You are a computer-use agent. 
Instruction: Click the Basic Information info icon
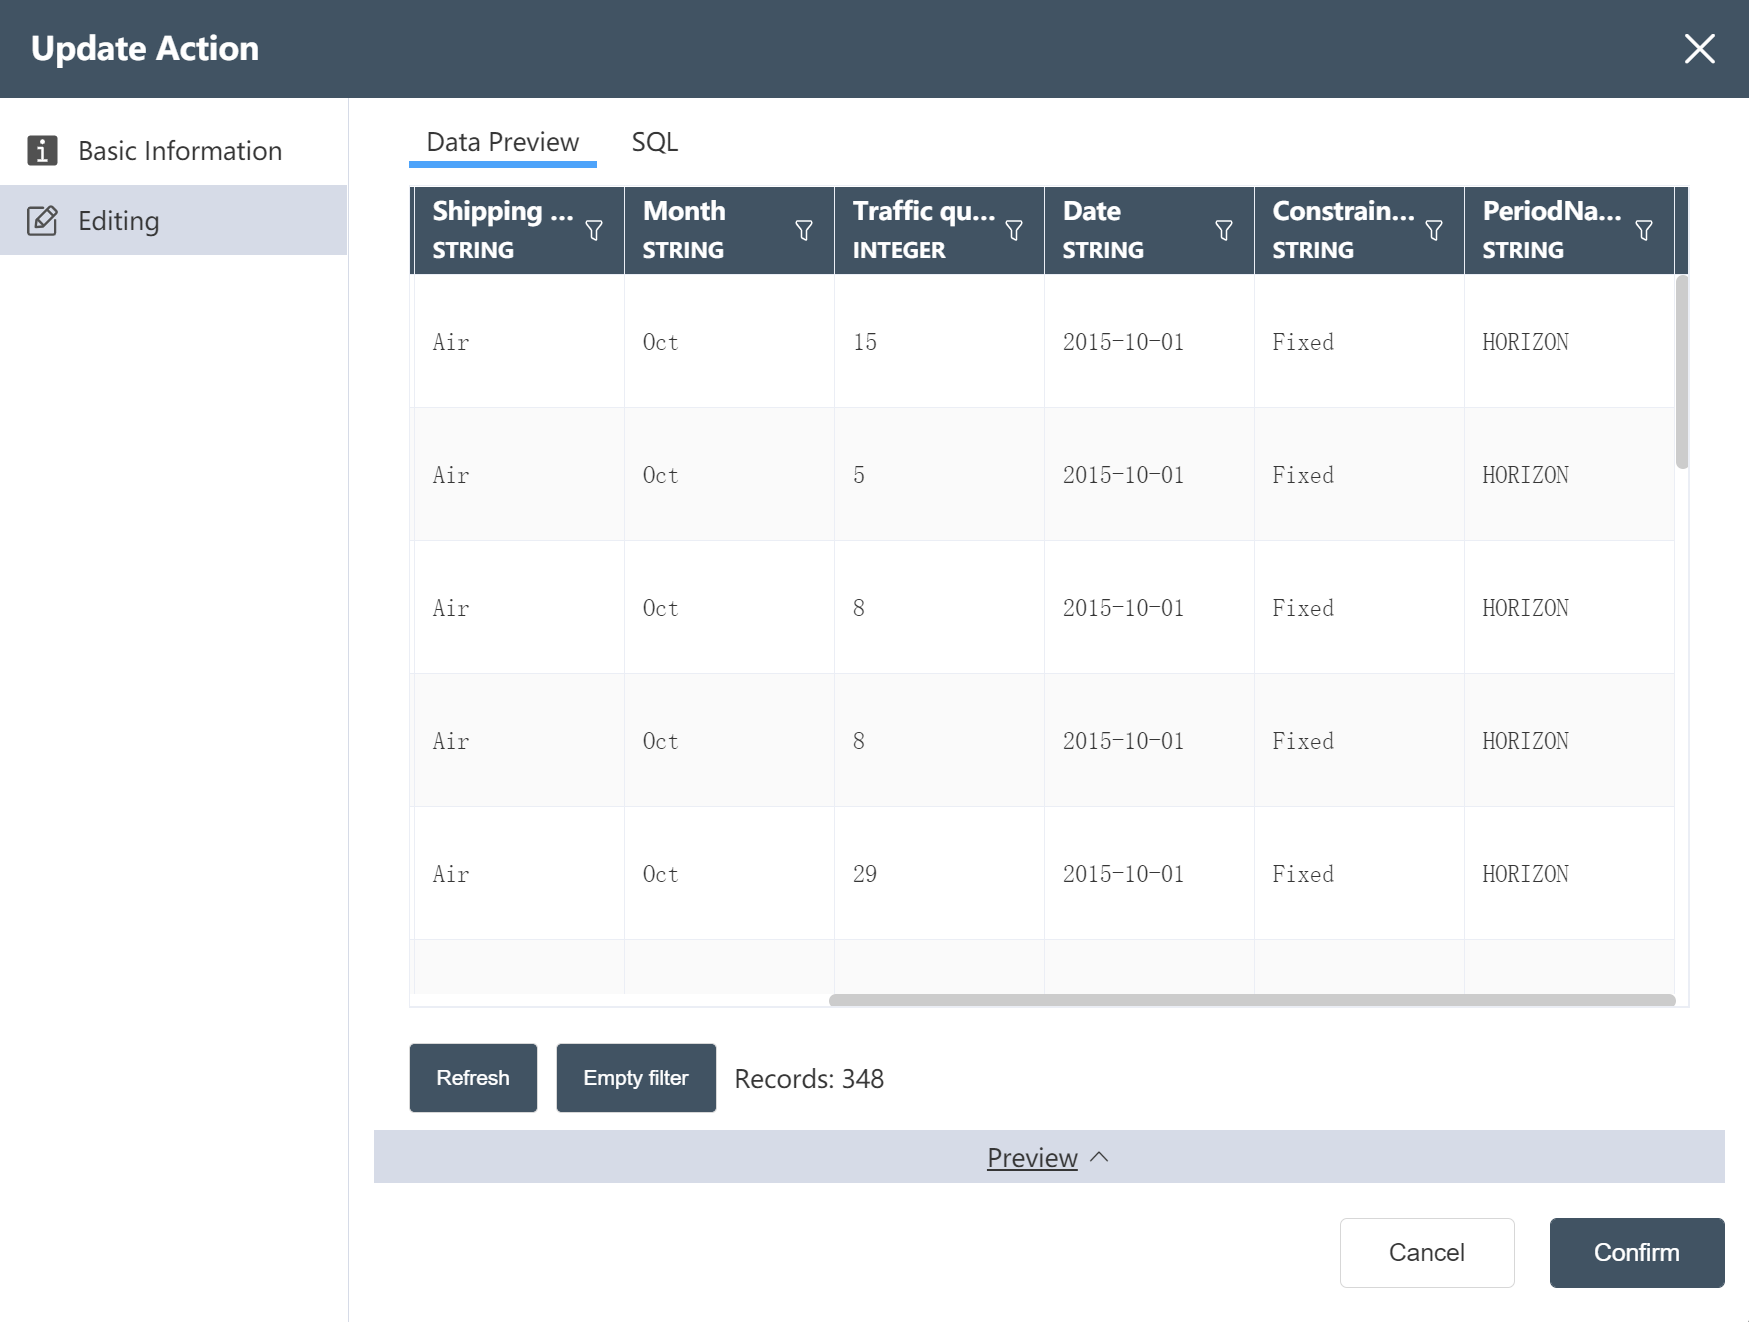[x=42, y=151]
